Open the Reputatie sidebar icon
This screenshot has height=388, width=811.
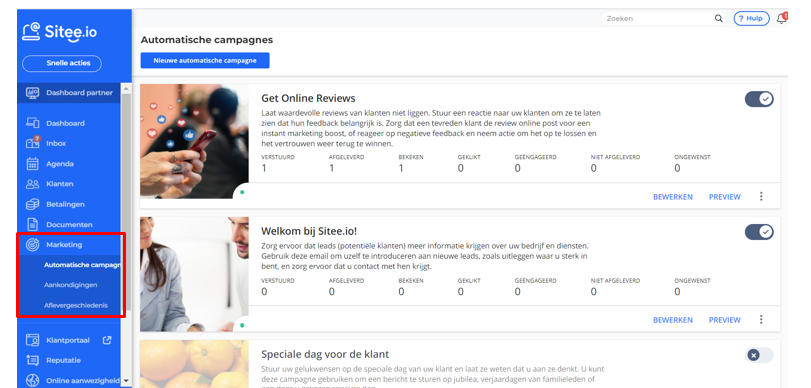[33, 360]
